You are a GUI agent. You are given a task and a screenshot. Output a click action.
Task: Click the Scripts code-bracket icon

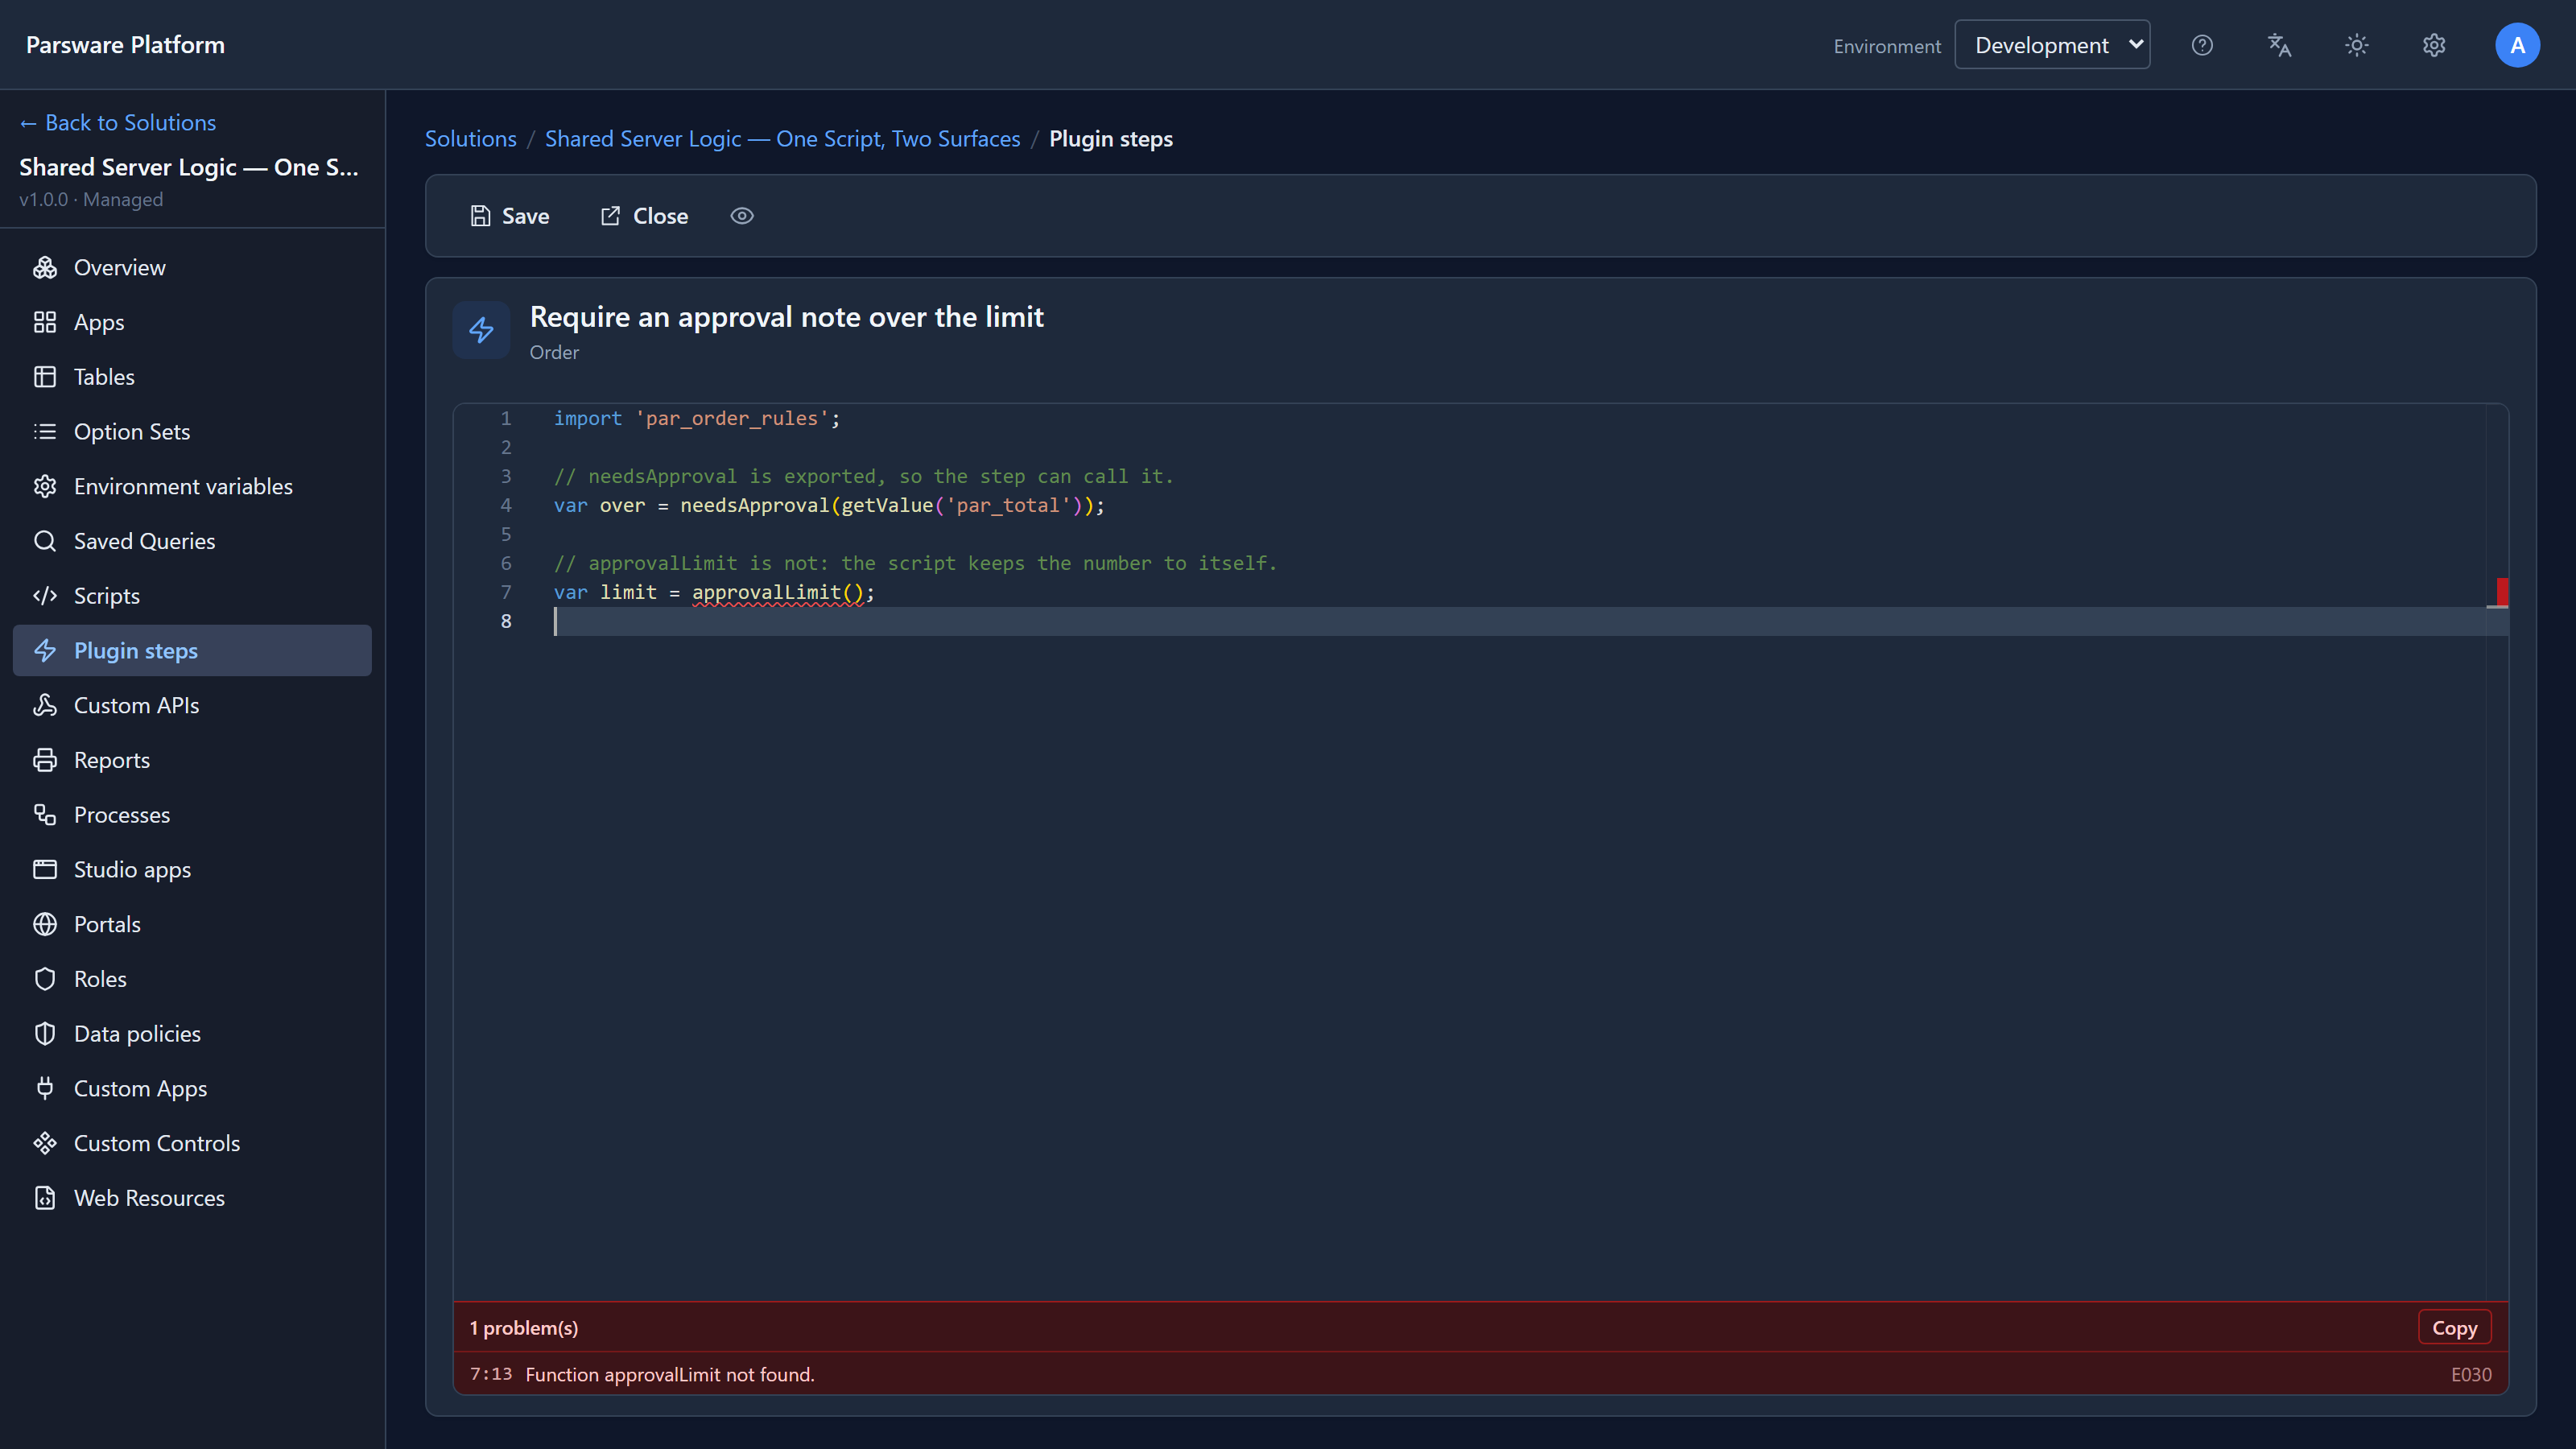click(x=45, y=596)
